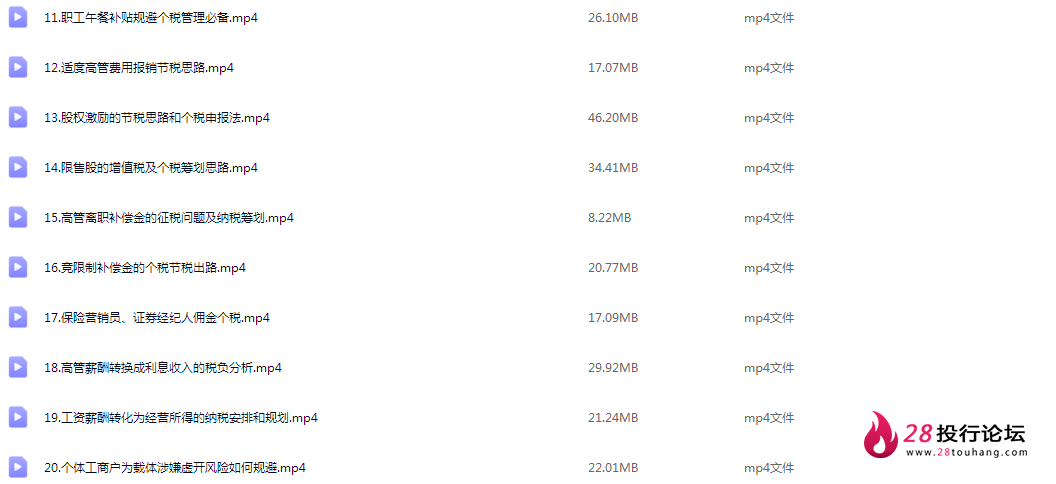Click play icon next to 15.高管离职补偿金

[x=18, y=217]
